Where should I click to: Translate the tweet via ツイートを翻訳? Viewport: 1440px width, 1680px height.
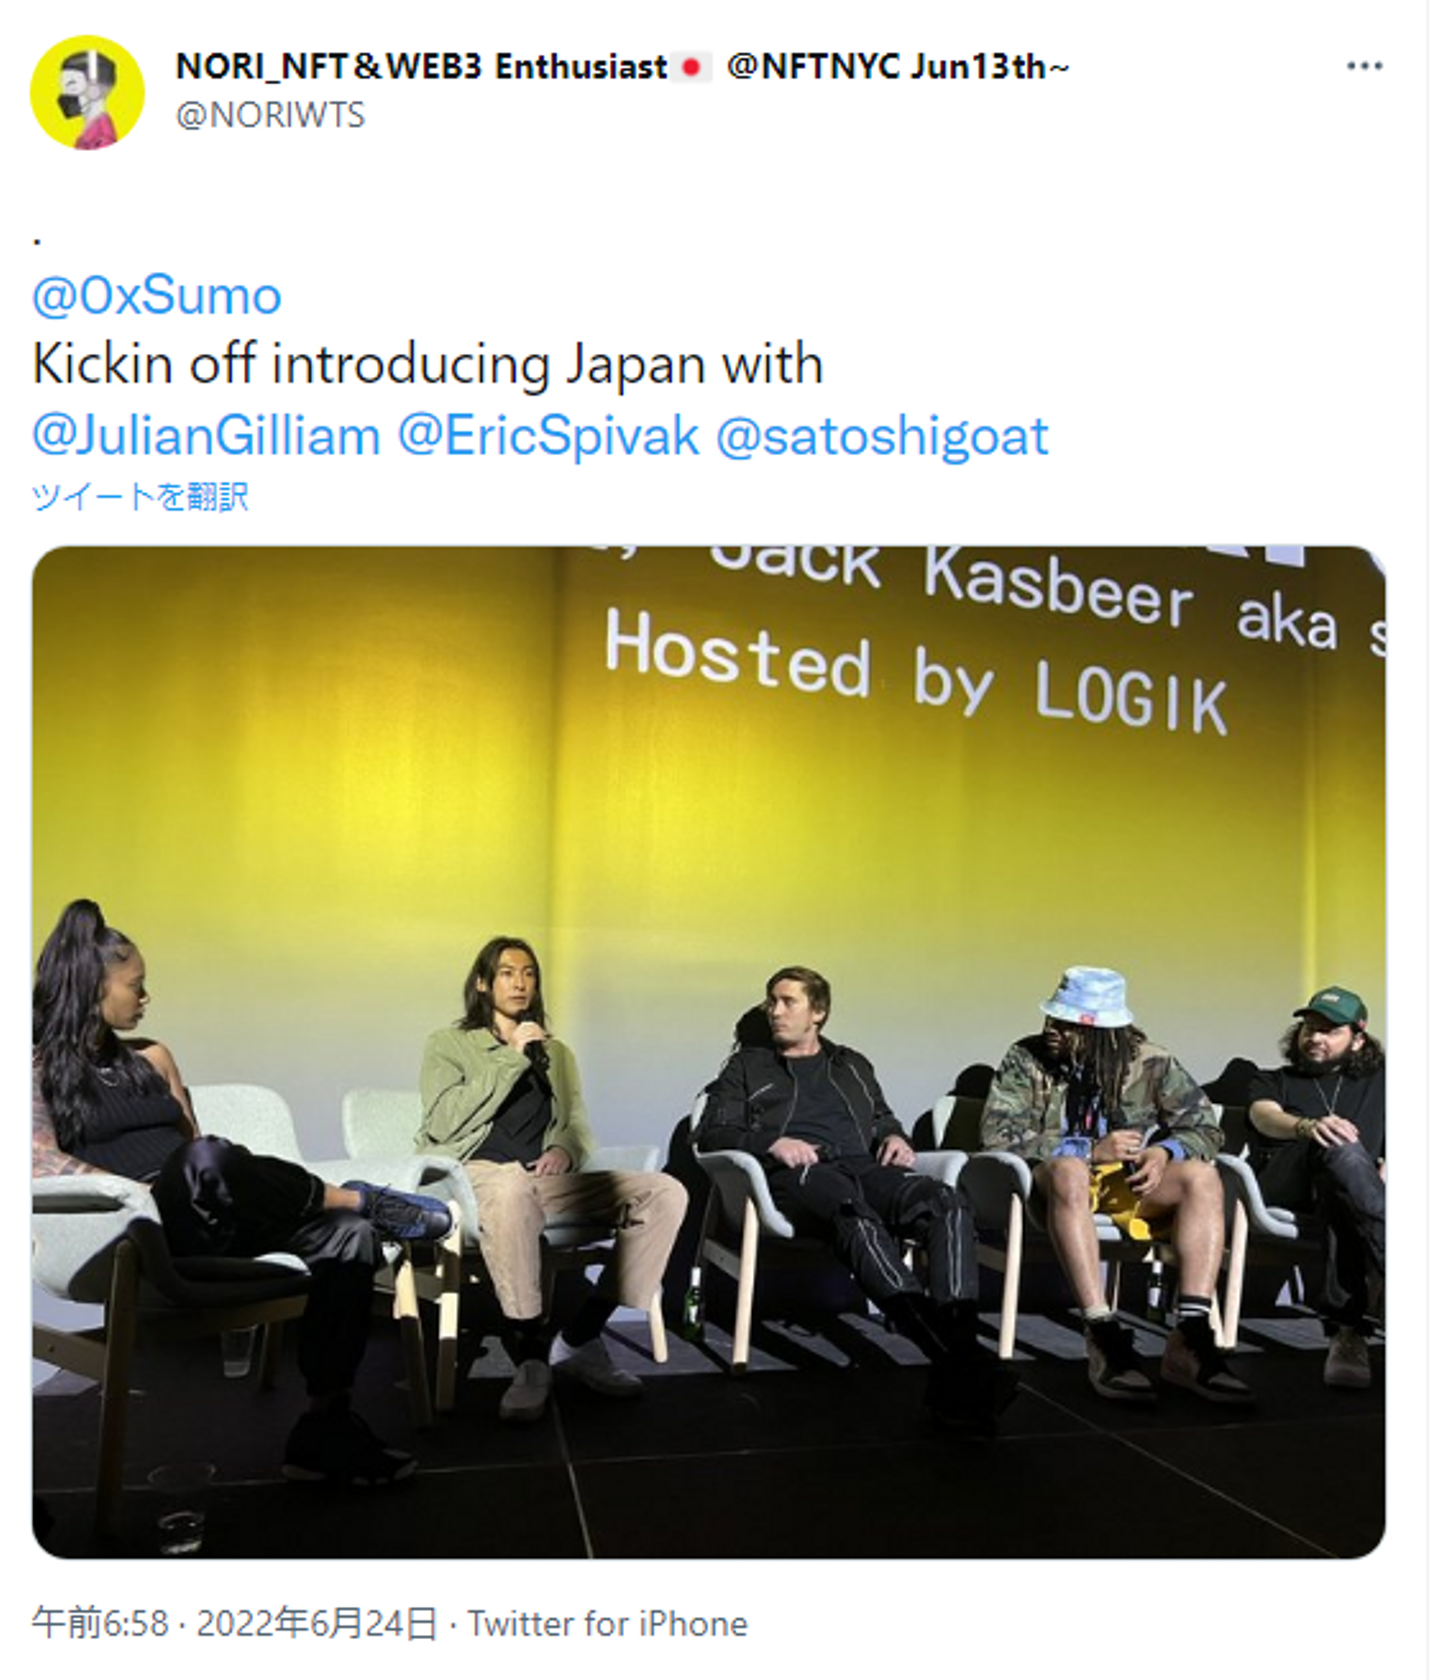(x=139, y=496)
